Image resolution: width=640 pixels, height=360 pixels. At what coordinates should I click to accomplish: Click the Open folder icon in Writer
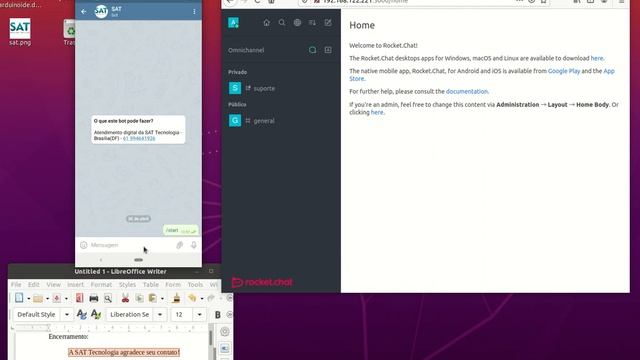pos(38,298)
